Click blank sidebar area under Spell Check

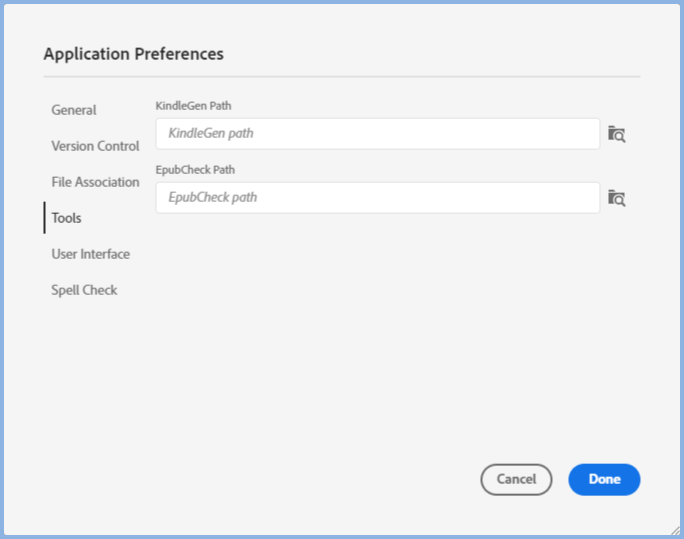point(90,380)
